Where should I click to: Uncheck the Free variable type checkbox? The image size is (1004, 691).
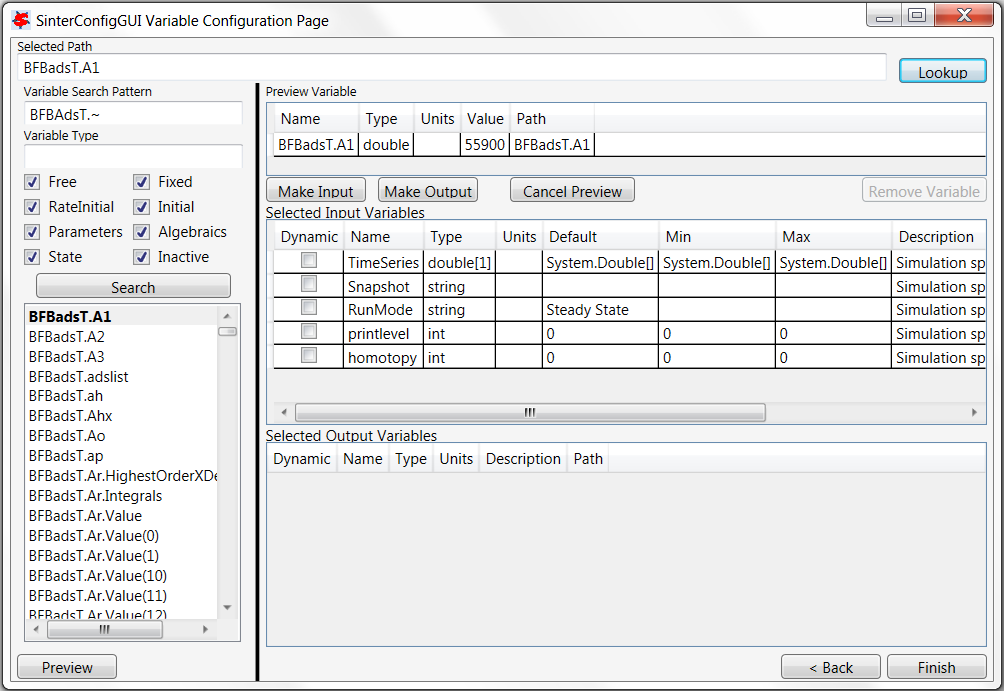point(32,182)
